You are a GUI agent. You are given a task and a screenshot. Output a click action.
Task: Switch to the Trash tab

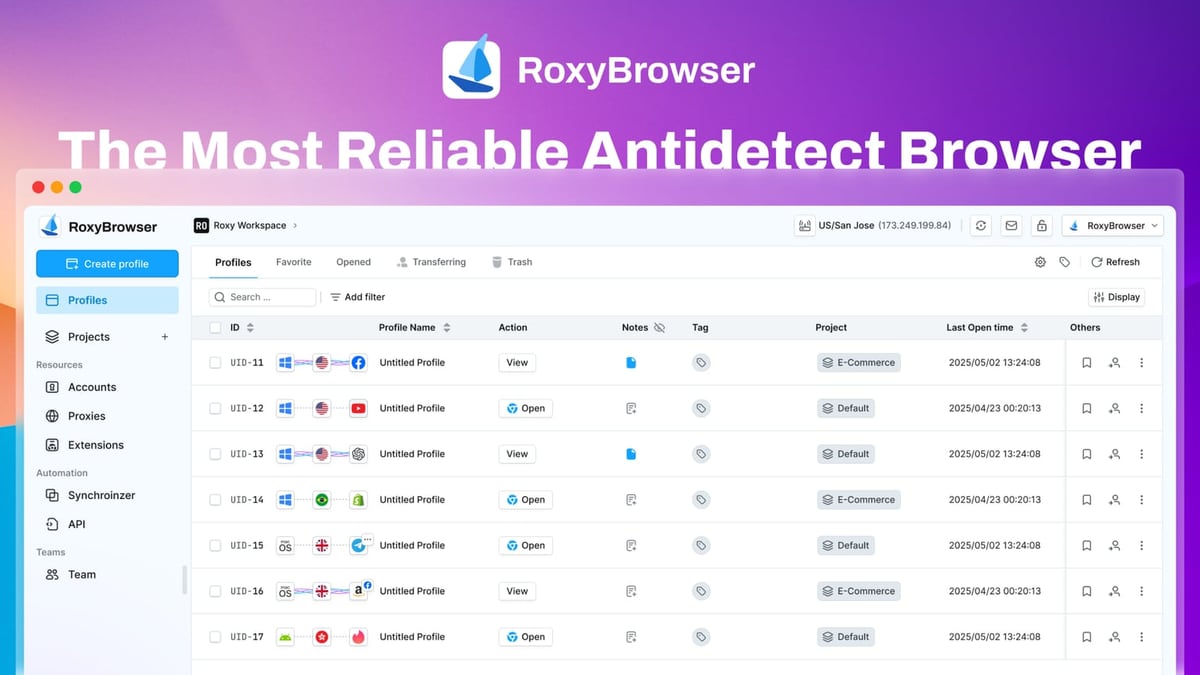512,262
